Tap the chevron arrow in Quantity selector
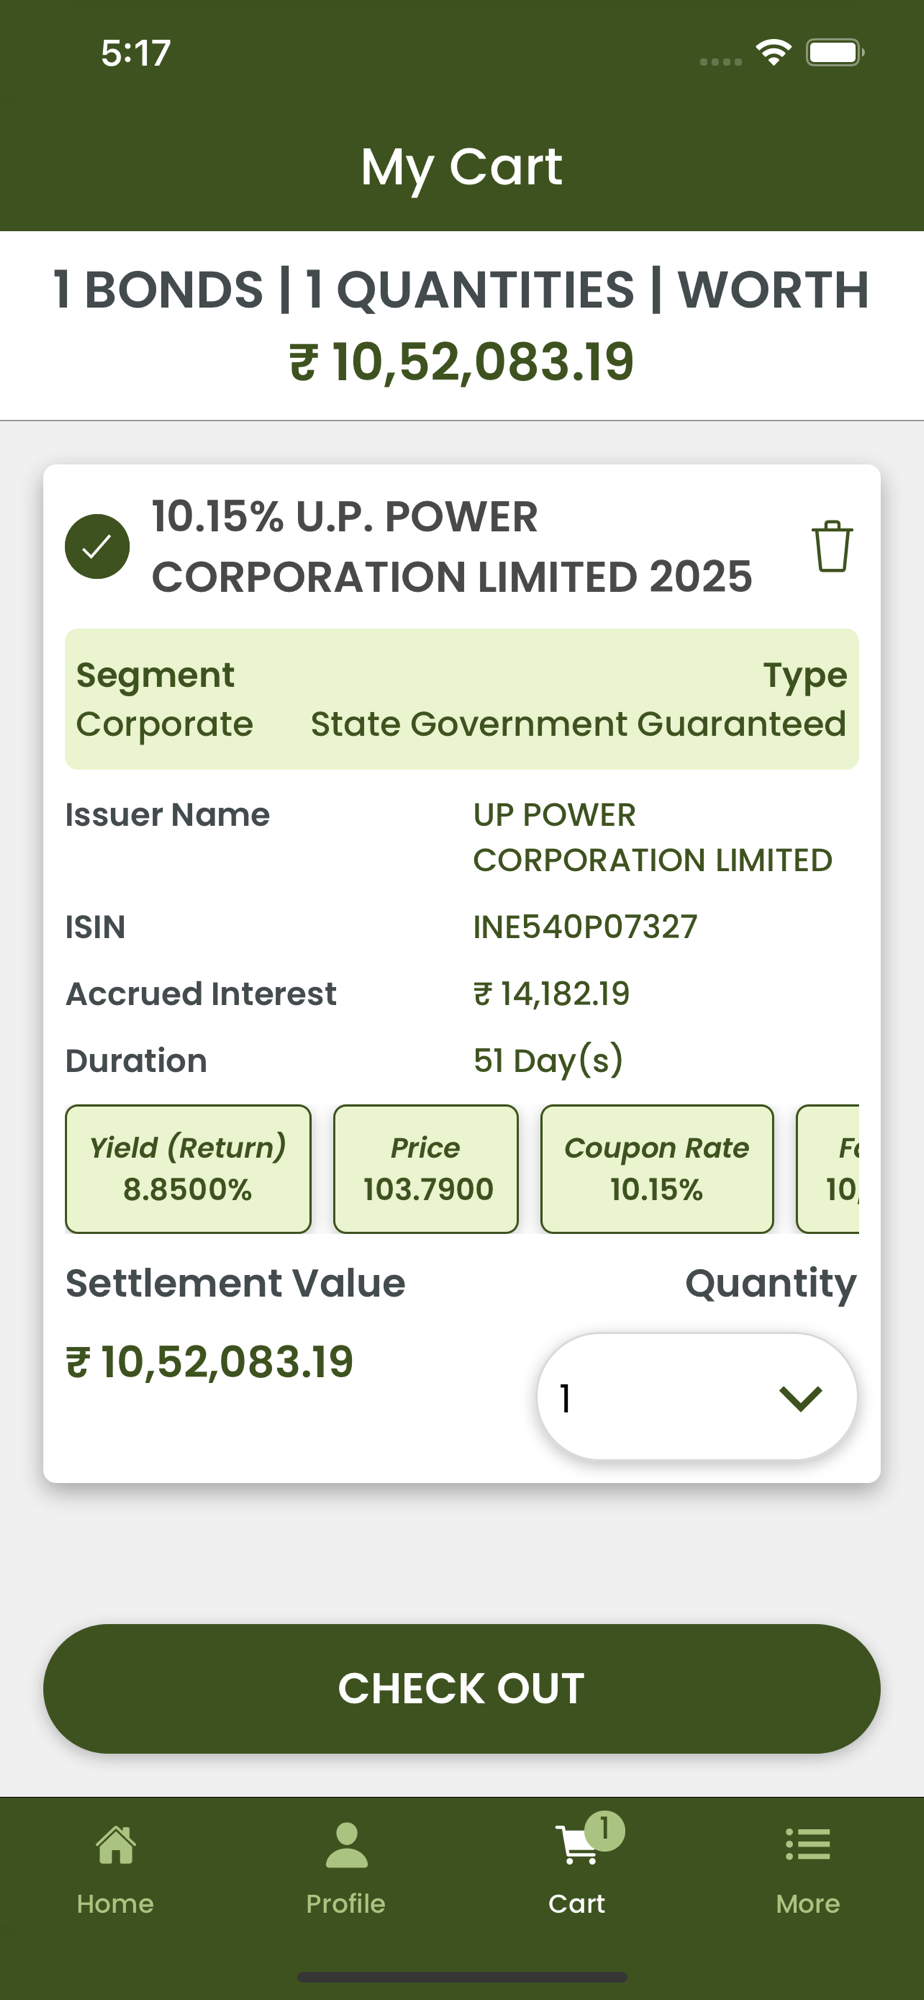This screenshot has height=2000, width=924. click(800, 1398)
